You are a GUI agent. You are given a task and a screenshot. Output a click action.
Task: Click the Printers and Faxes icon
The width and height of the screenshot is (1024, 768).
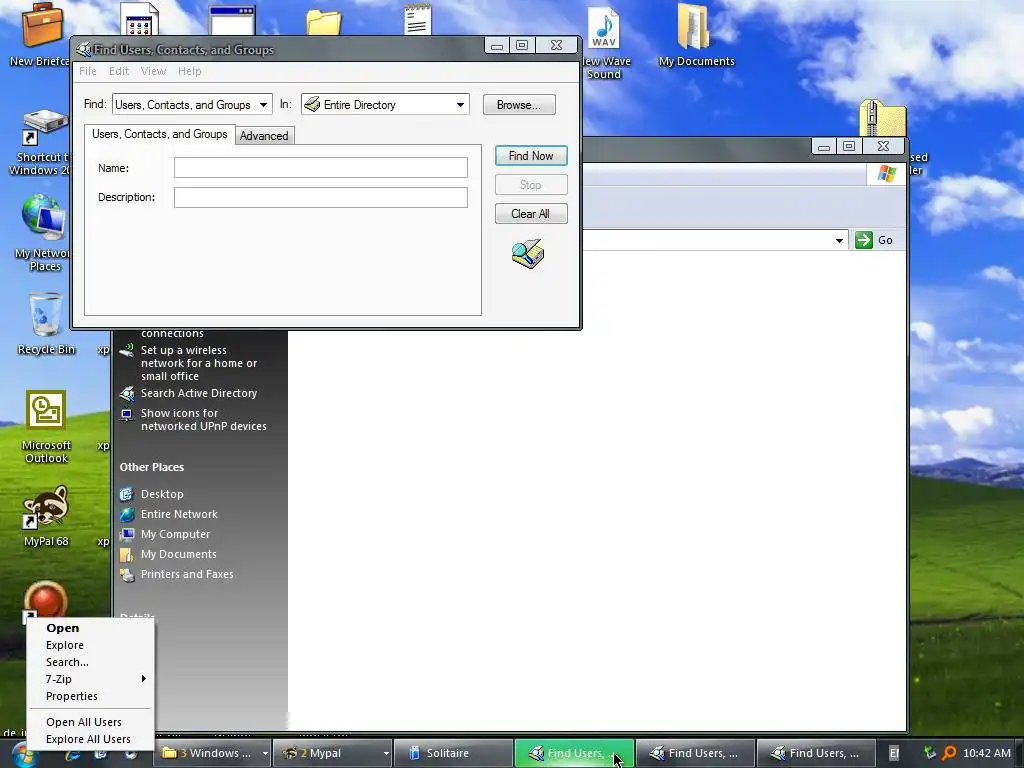[x=127, y=575]
